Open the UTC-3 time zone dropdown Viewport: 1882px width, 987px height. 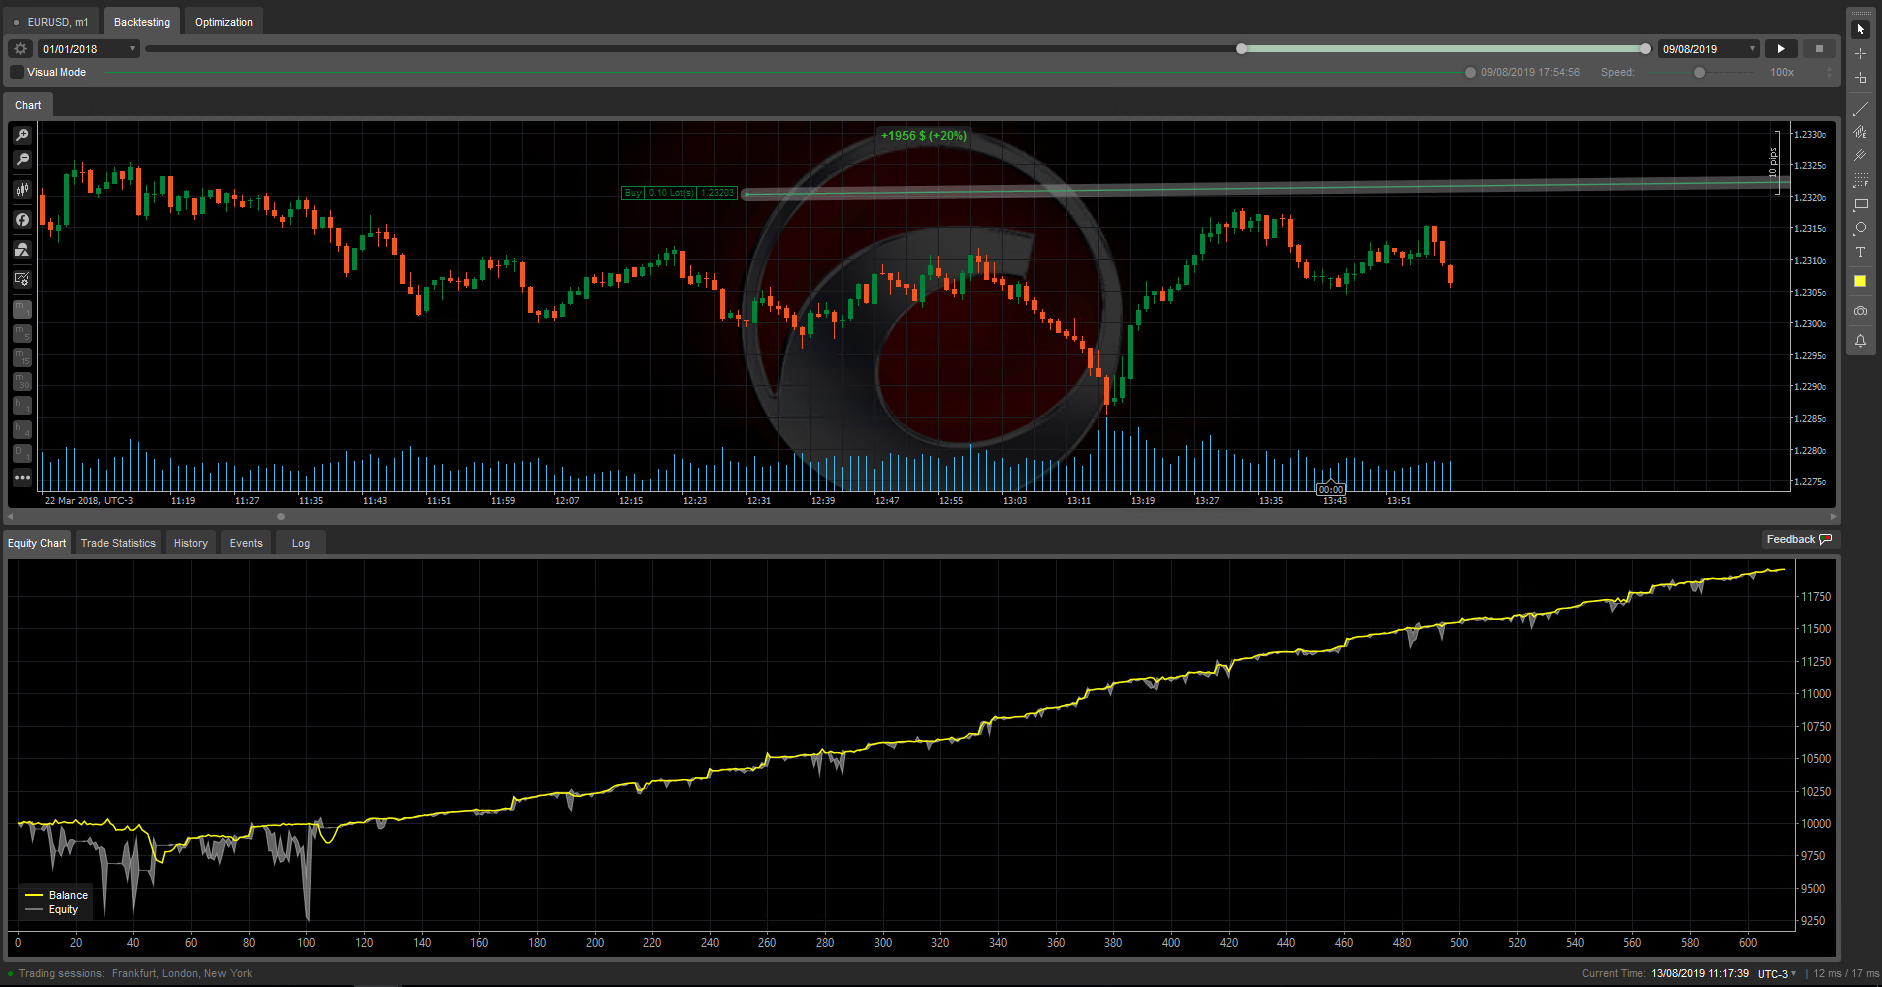click(1777, 974)
